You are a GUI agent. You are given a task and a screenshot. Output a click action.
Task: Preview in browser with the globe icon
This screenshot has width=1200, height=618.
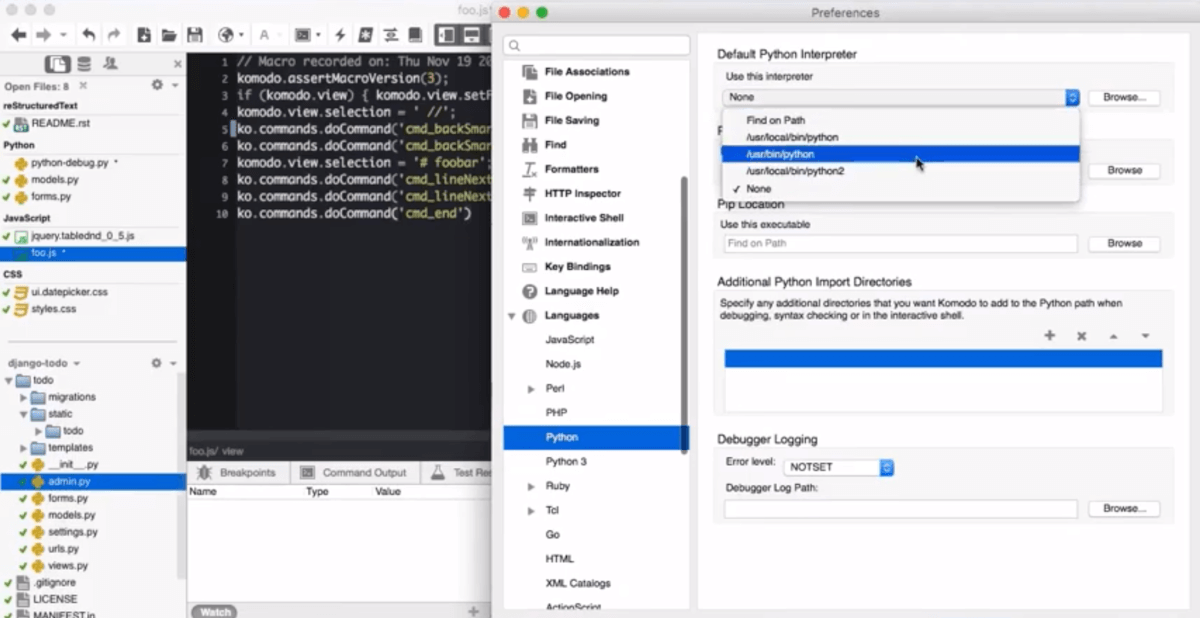[x=225, y=35]
